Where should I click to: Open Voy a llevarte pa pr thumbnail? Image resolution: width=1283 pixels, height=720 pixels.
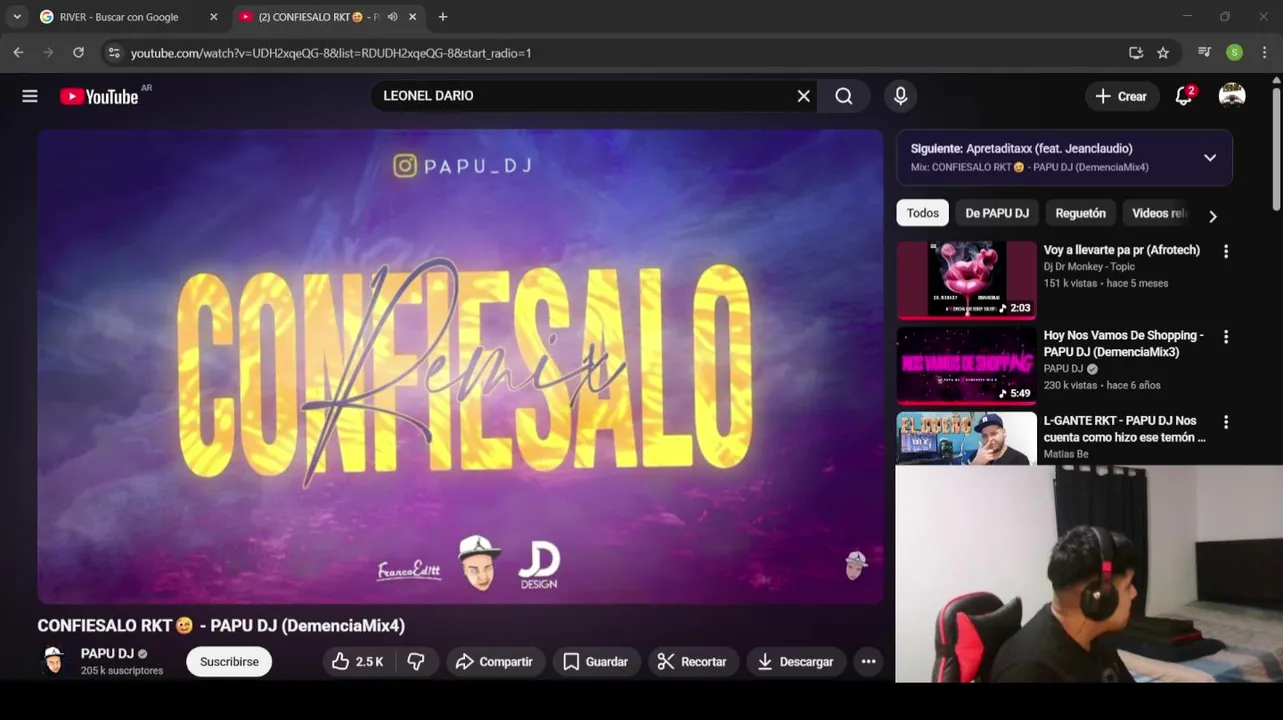pyautogui.click(x=966, y=280)
